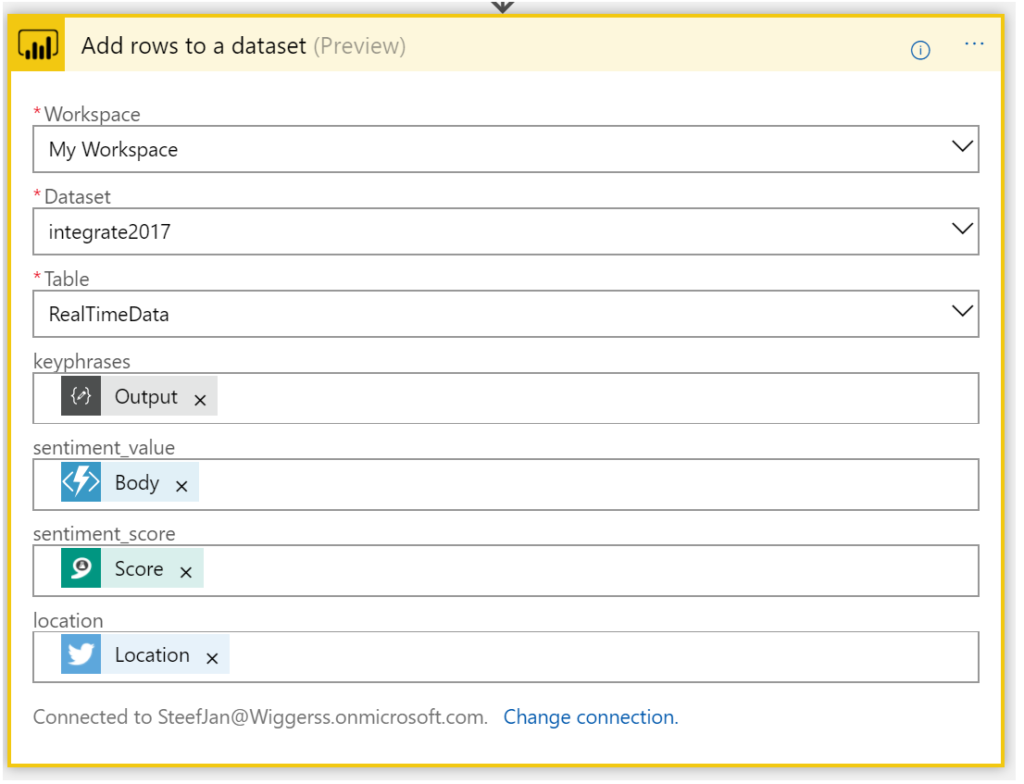This screenshot has height=784, width=1024.
Task: Click the sentiment_value field label
Action: [104, 448]
